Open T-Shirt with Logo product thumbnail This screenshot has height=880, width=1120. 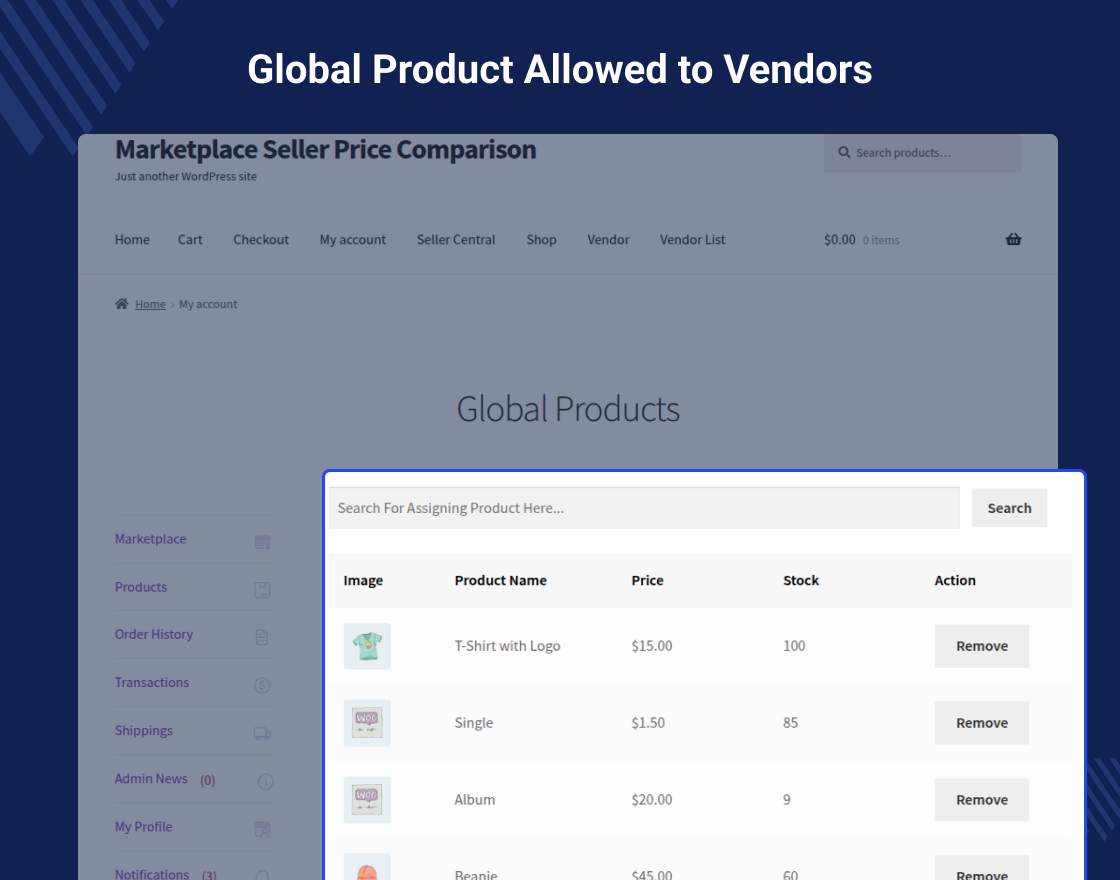coord(367,646)
